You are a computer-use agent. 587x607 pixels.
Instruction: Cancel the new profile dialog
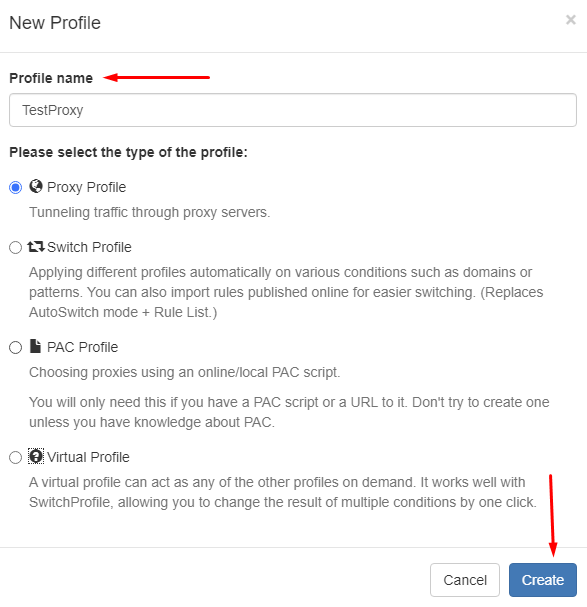[x=465, y=580]
